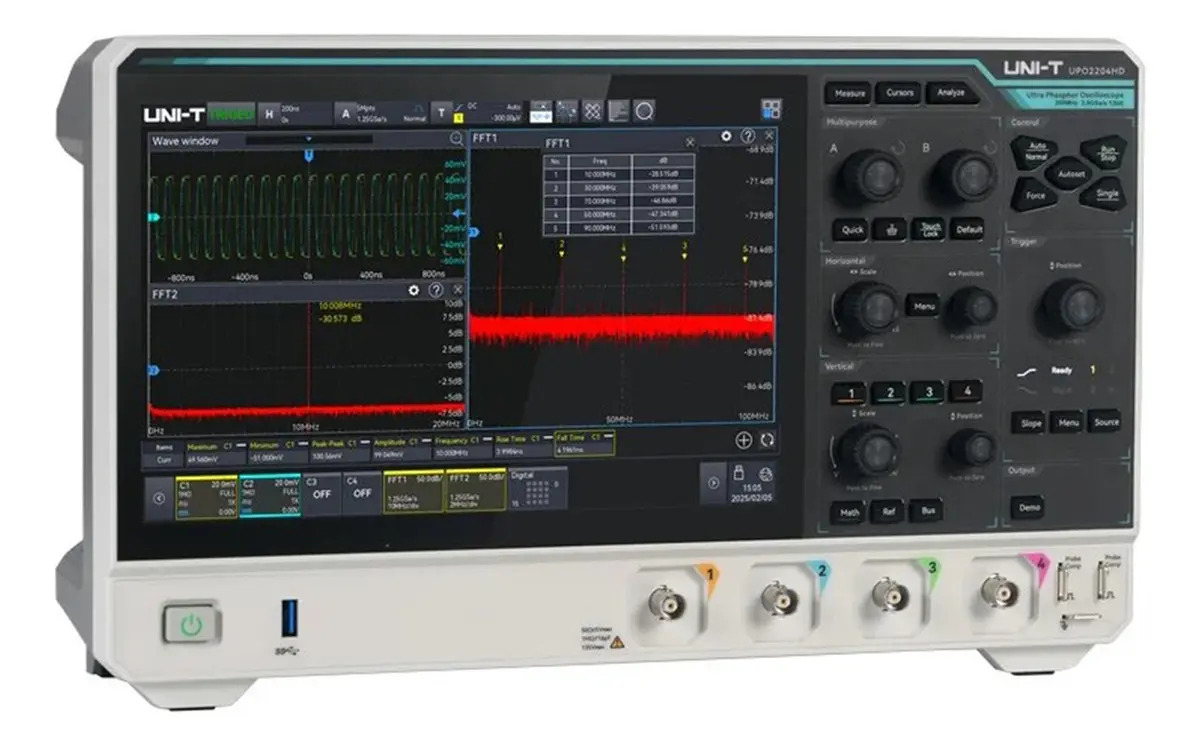Push the green power button

(x=192, y=626)
